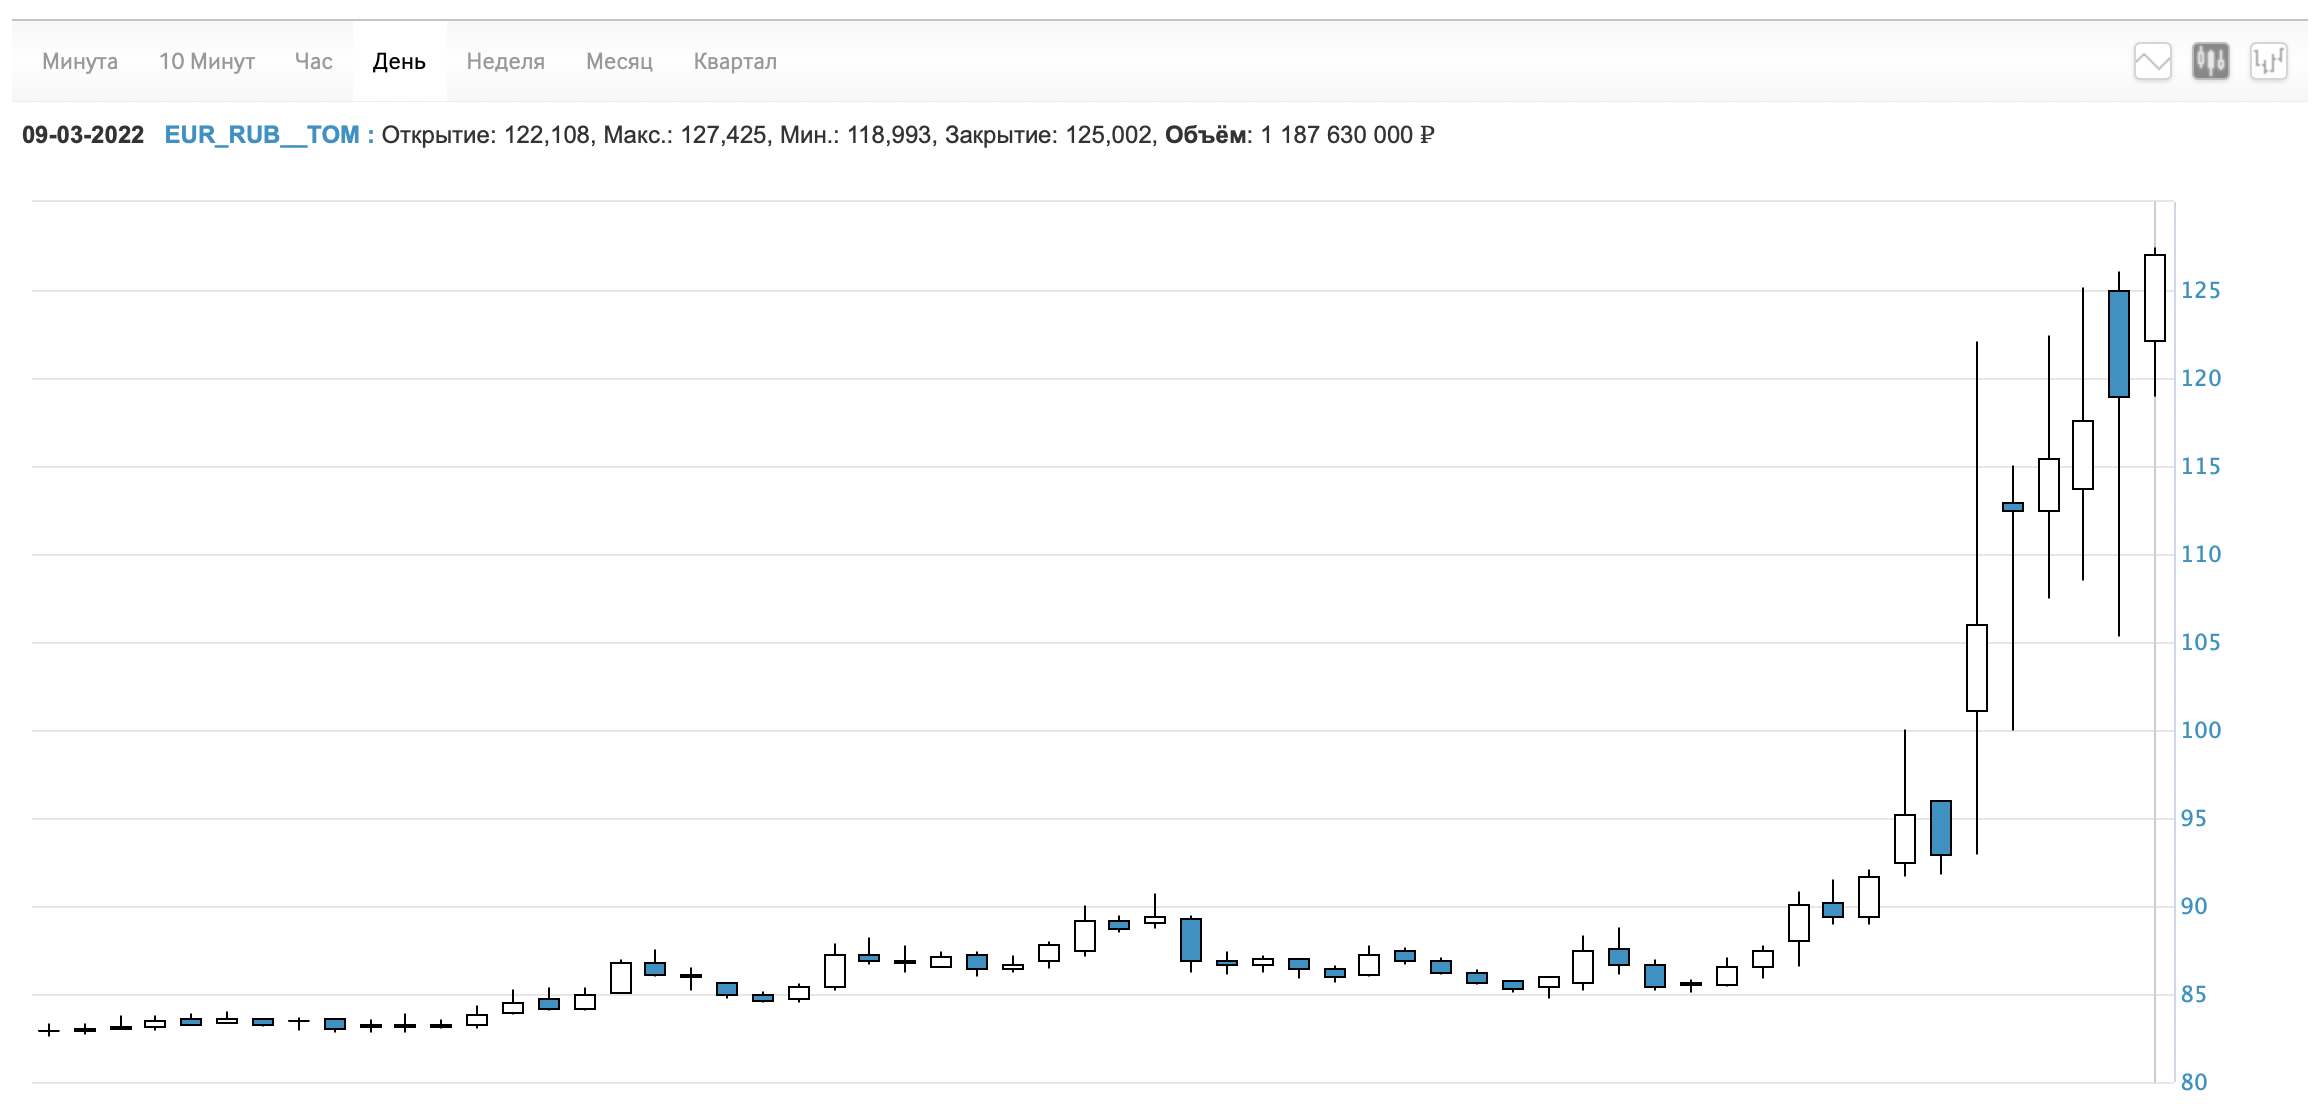Click the Мин.: 118,993 value

856,135
